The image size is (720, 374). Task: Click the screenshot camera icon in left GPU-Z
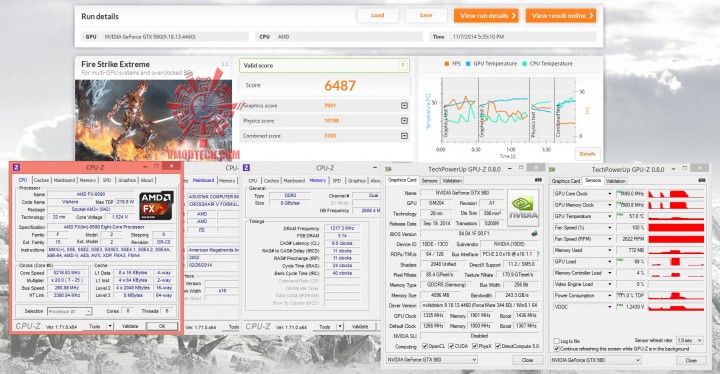tap(538, 180)
